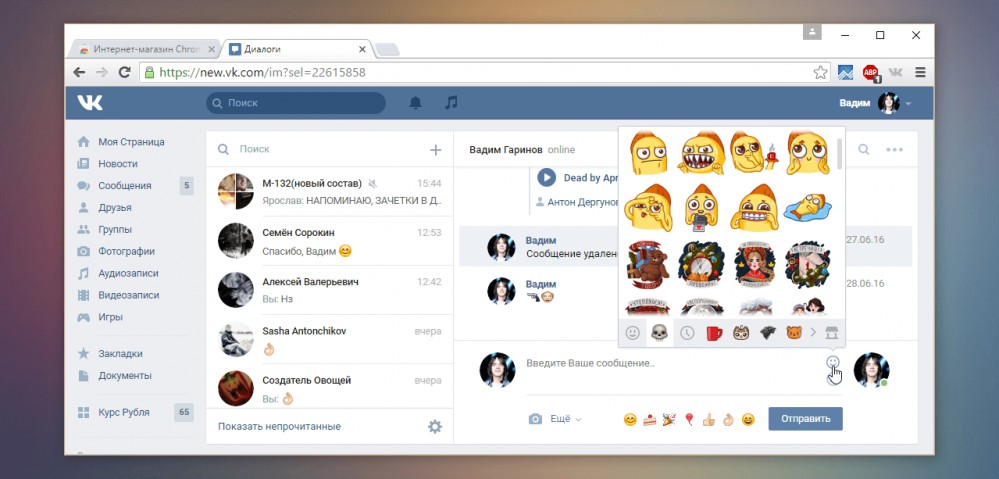Insert party popper quick emoji
This screenshot has height=479, width=999.
669,419
